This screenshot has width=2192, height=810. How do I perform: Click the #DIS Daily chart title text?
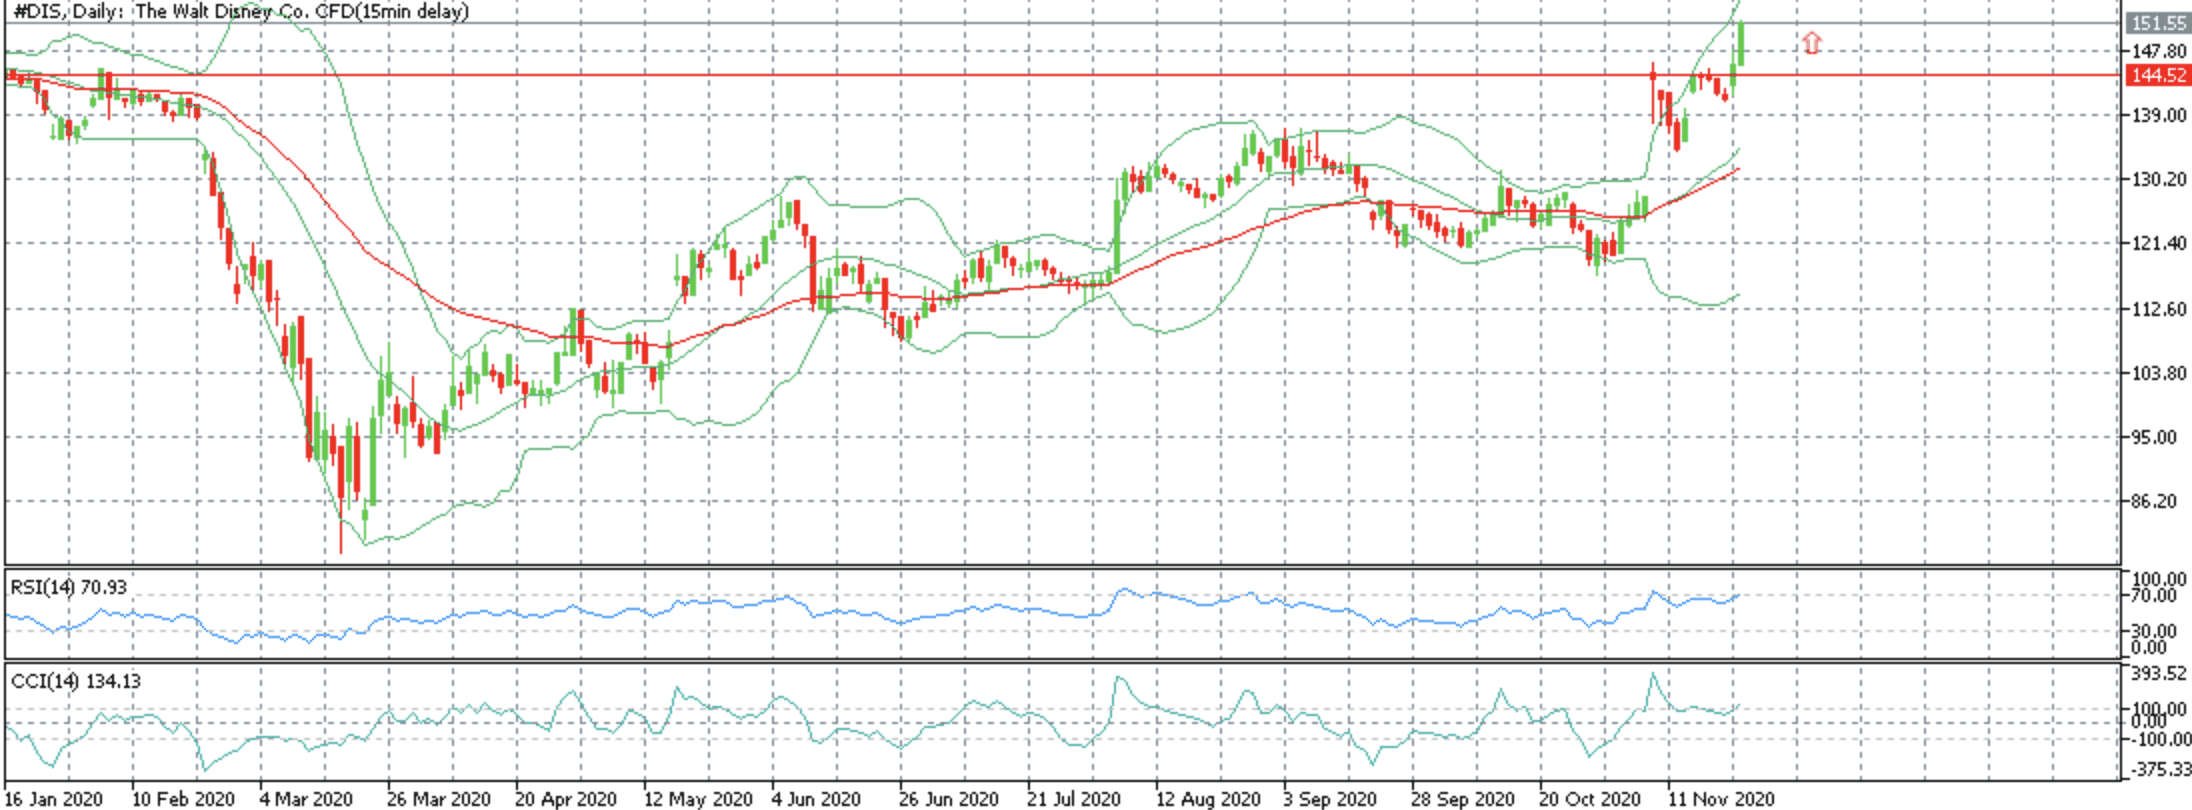(240, 12)
